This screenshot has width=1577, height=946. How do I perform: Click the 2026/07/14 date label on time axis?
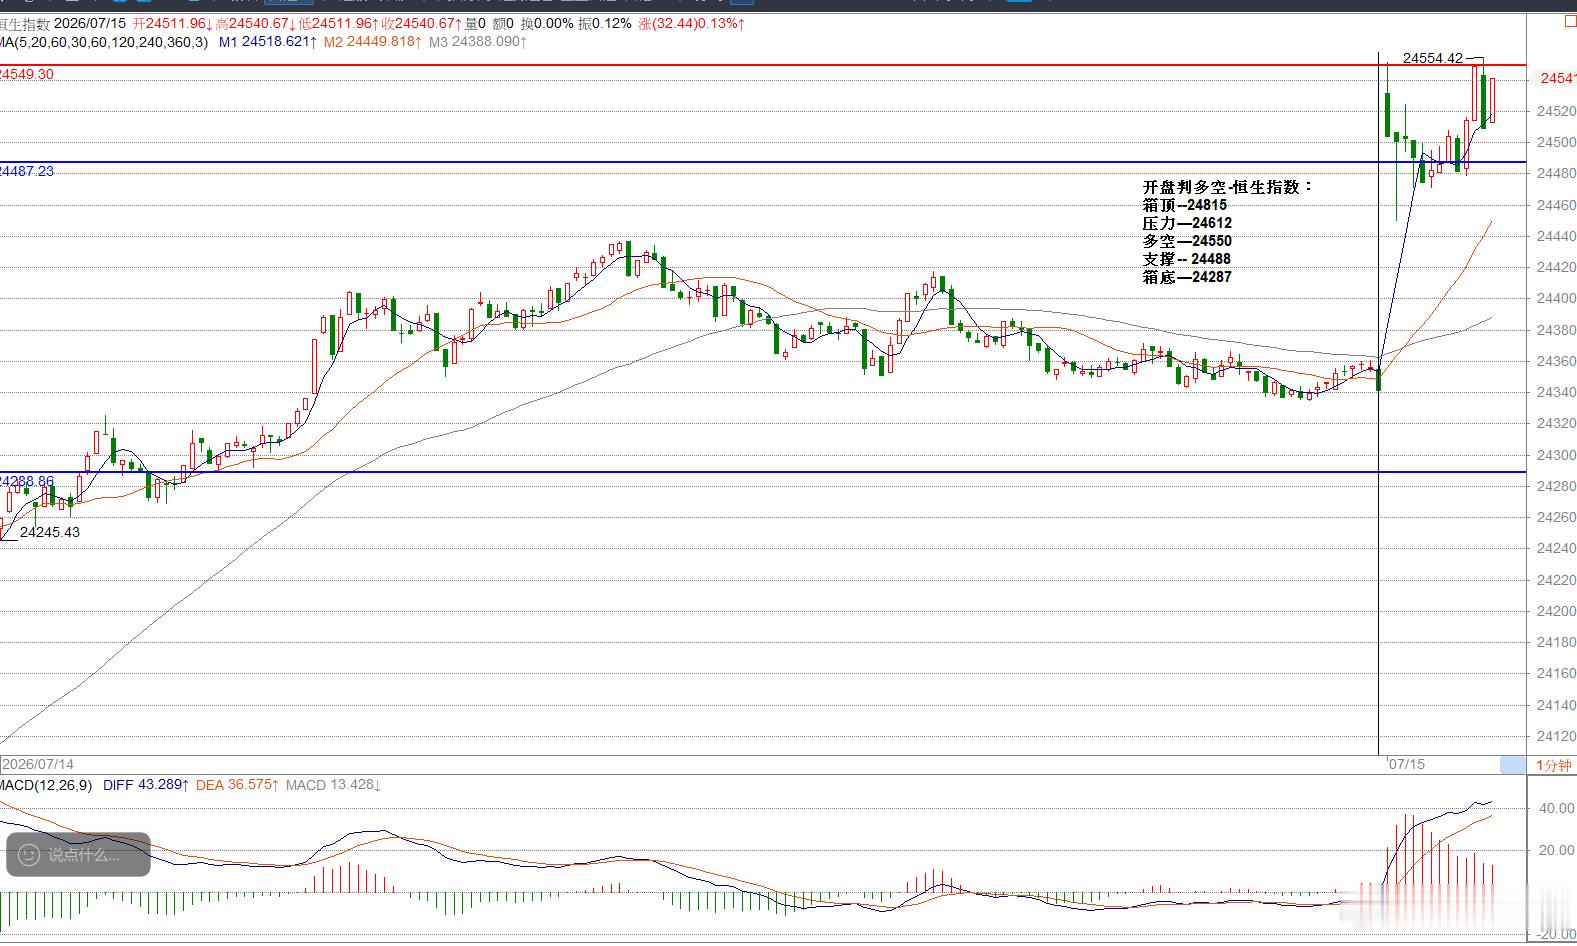coord(38,764)
